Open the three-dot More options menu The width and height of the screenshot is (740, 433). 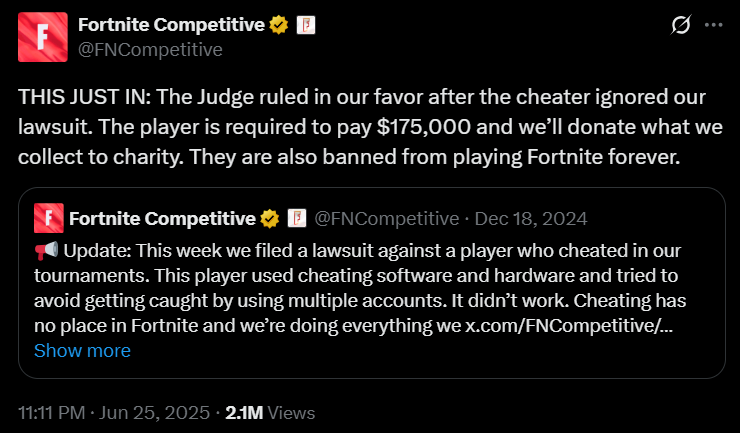pos(712,25)
